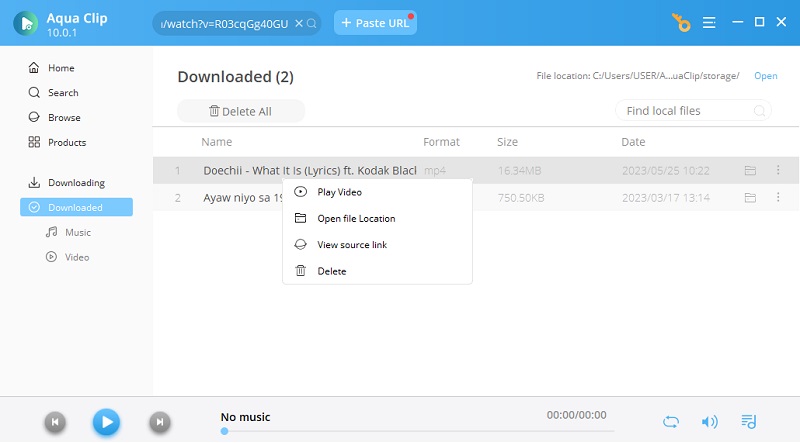Open the hamburger menu icon
The width and height of the screenshot is (800, 443).
point(709,22)
